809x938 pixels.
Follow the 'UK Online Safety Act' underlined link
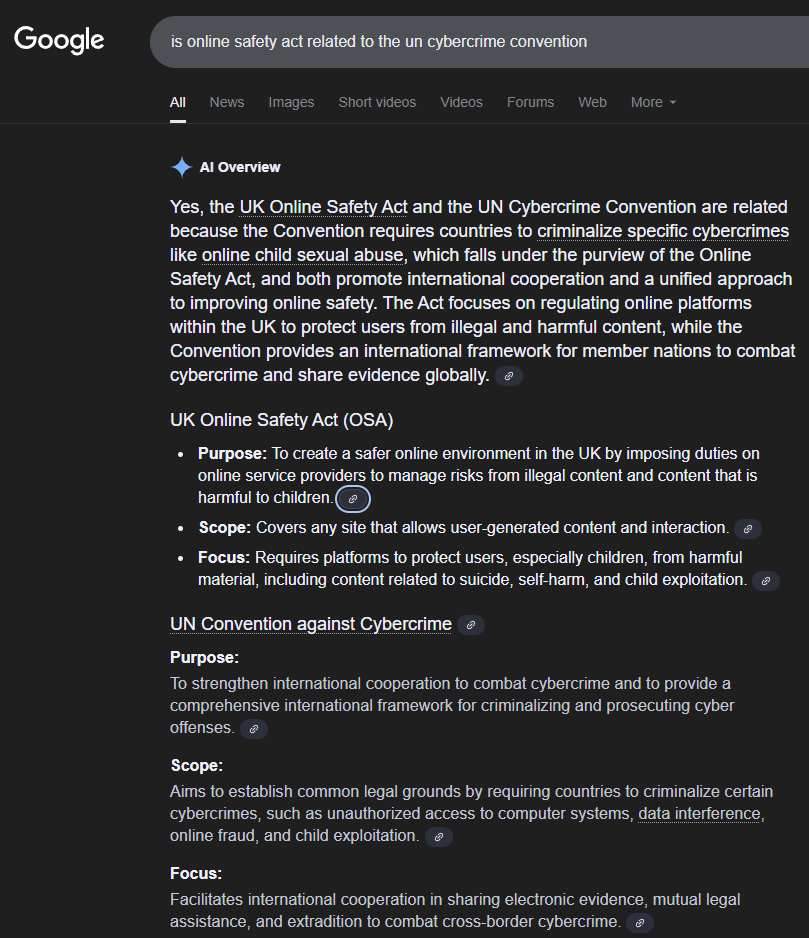pos(323,207)
